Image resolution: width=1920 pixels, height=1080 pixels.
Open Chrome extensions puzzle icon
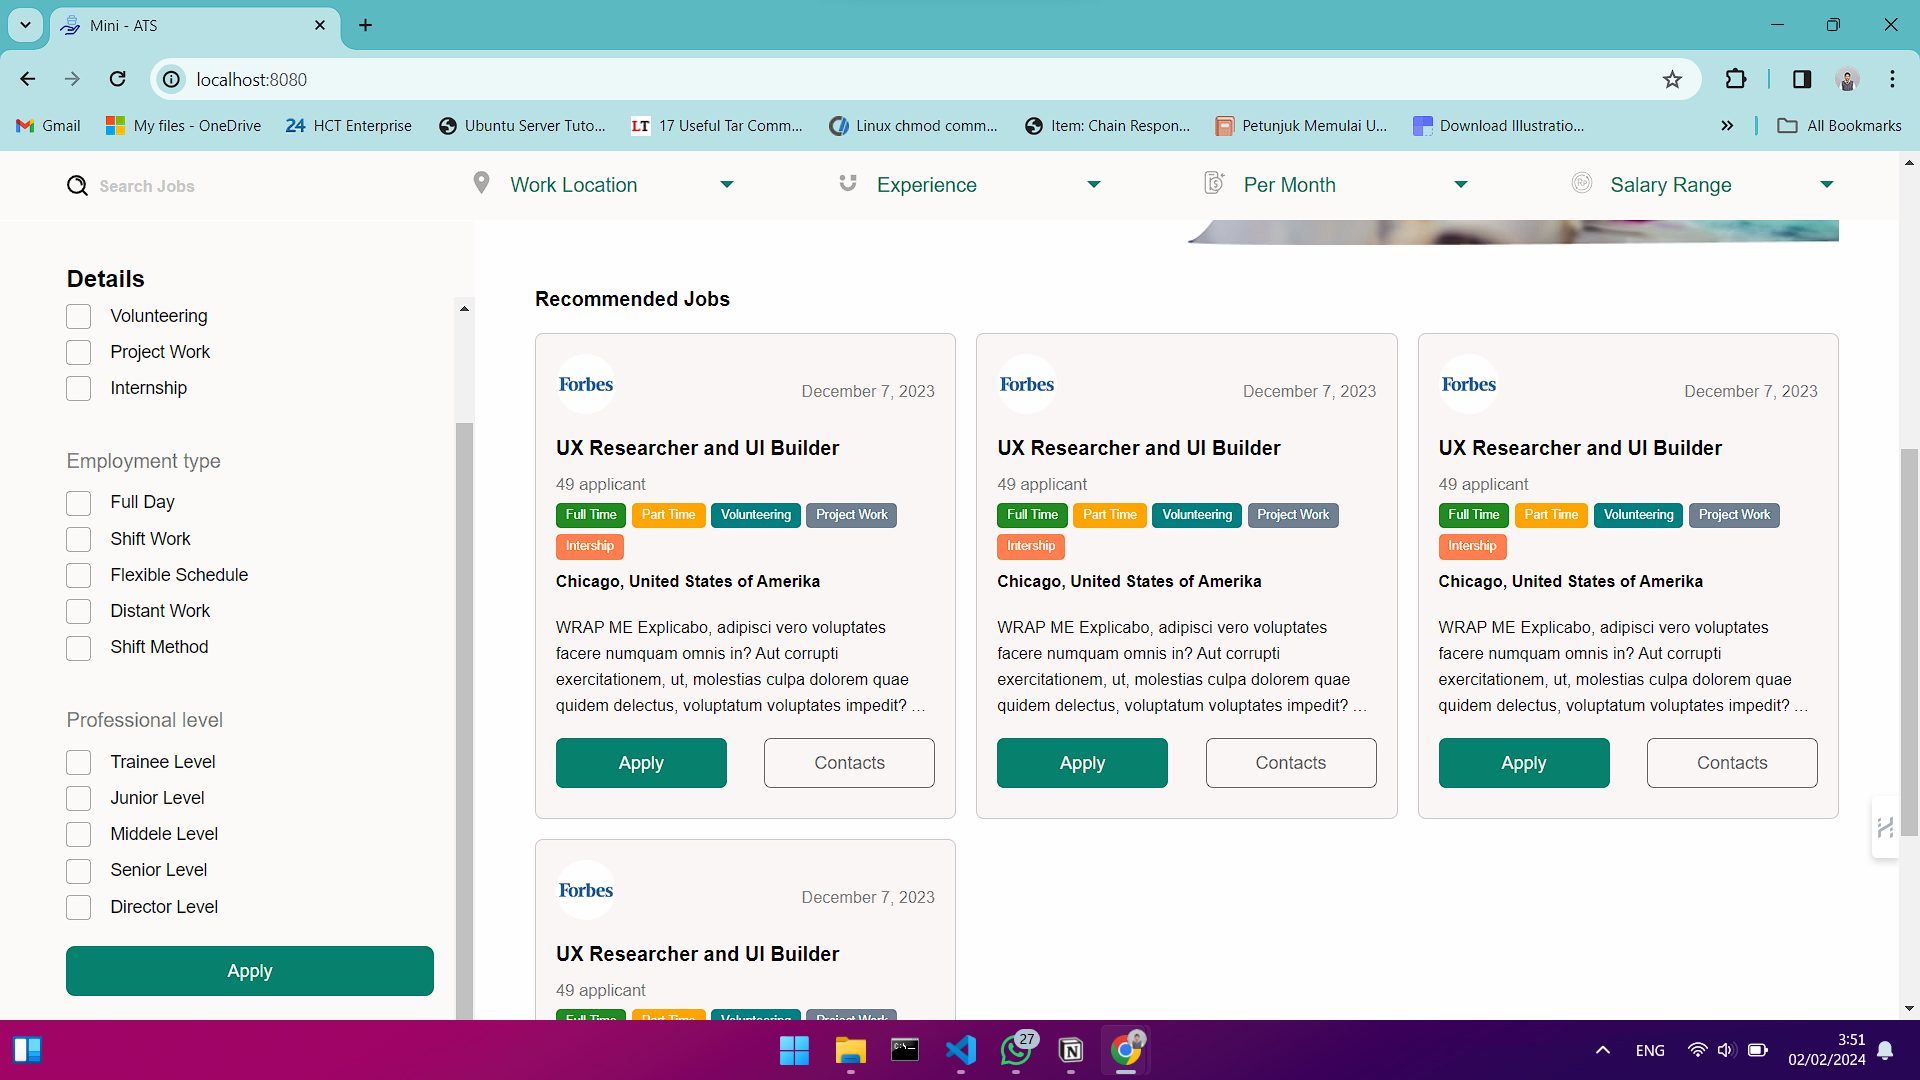click(x=1736, y=79)
